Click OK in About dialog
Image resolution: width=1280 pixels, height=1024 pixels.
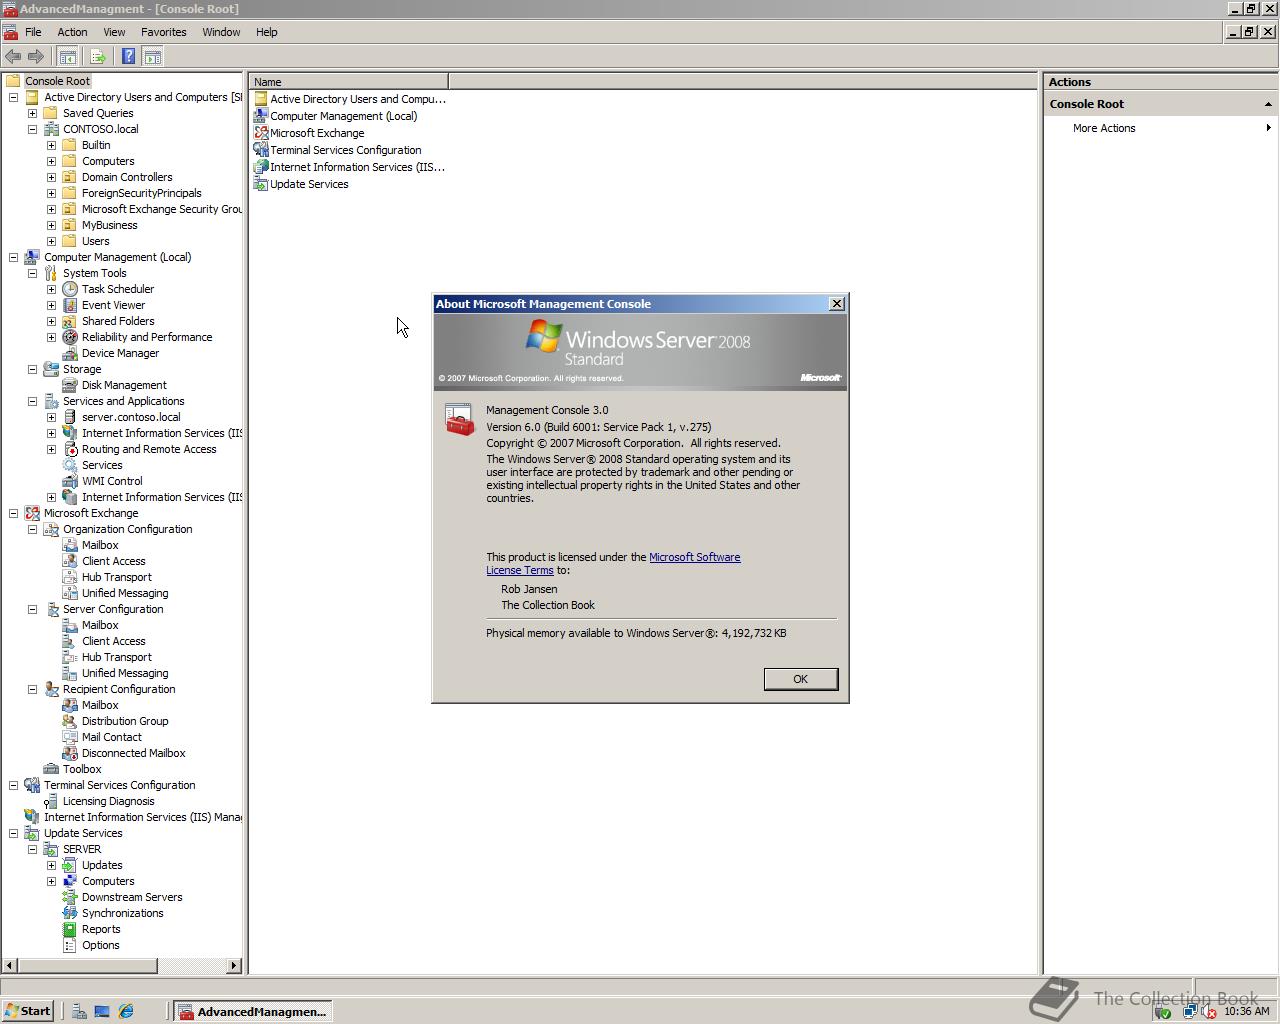(x=800, y=679)
